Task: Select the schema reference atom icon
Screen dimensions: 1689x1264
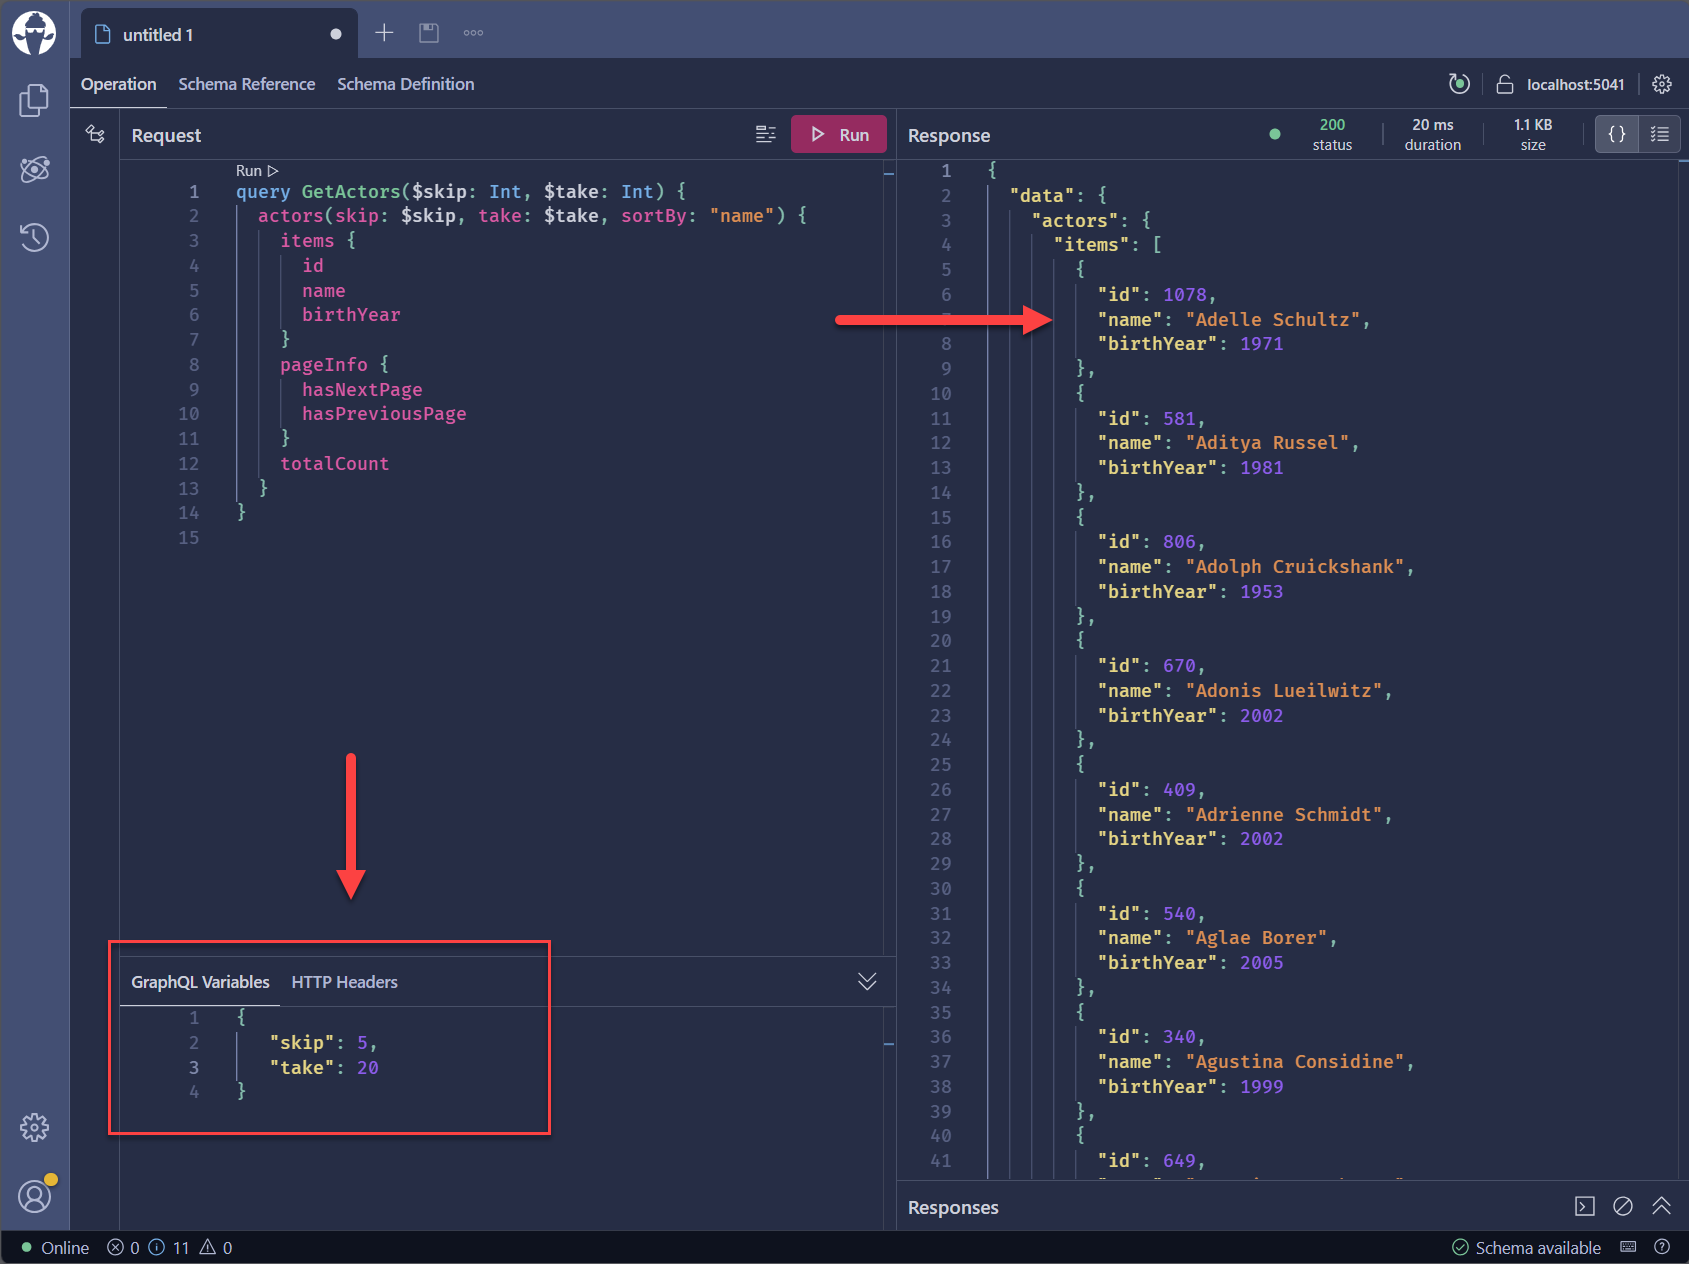Action: [35, 169]
